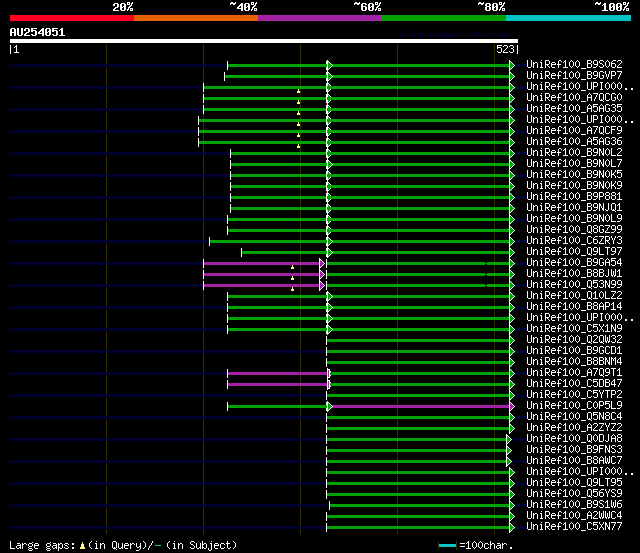
Task: Click the 523 query end position label
Action: pos(505,49)
